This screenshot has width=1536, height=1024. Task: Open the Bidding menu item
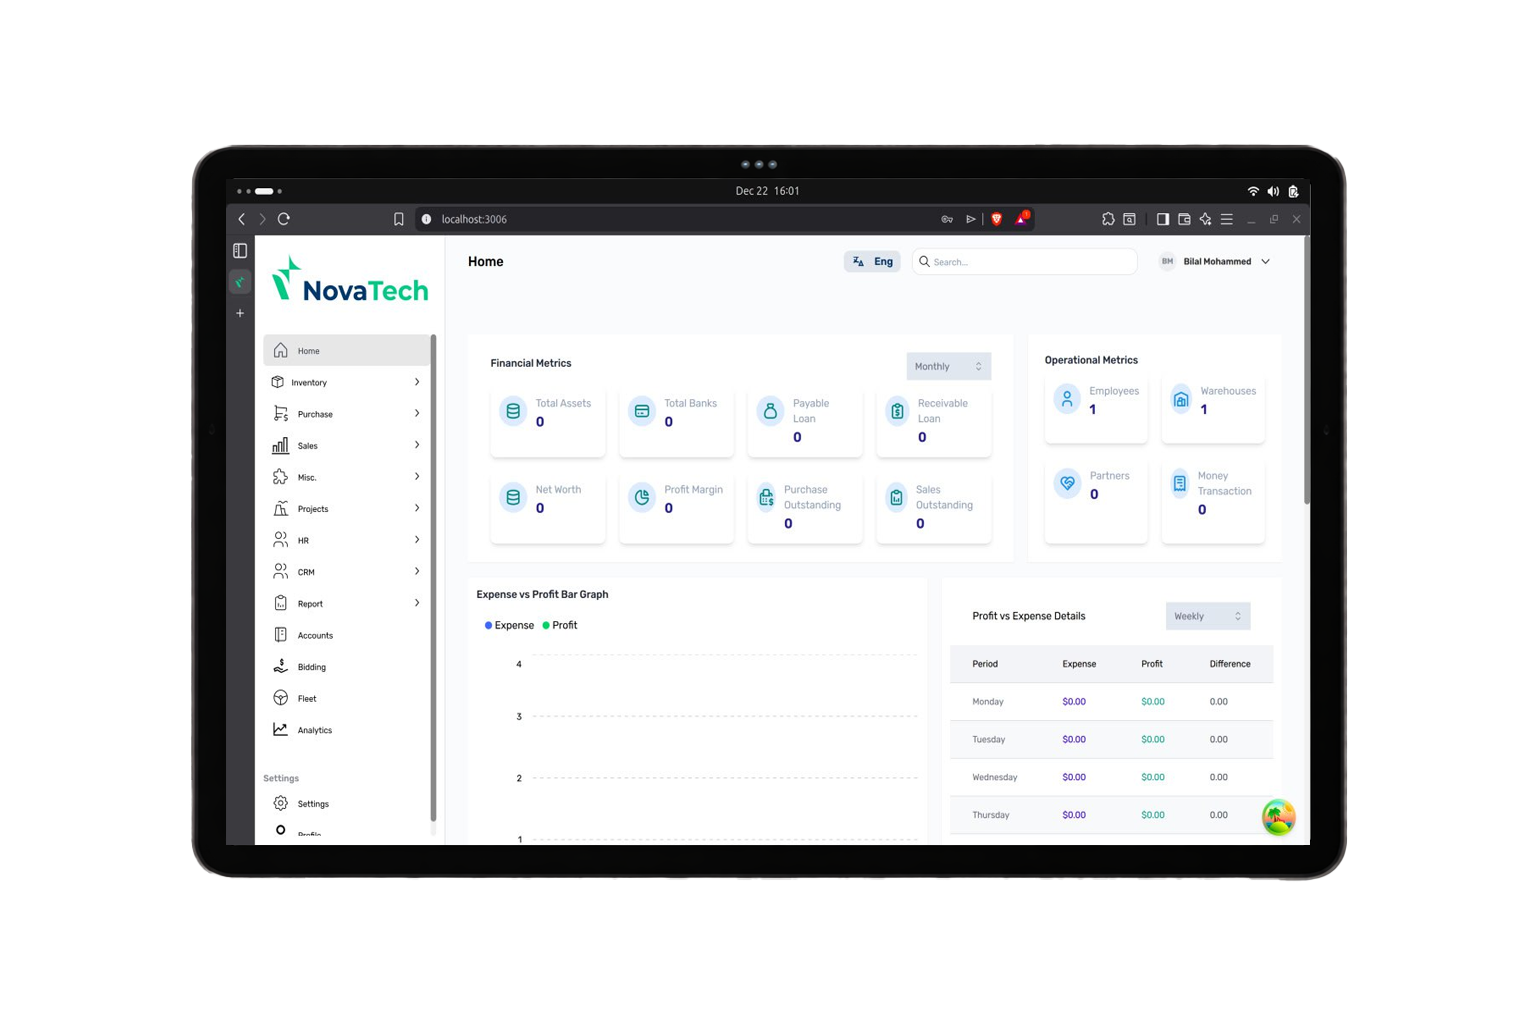click(x=346, y=667)
